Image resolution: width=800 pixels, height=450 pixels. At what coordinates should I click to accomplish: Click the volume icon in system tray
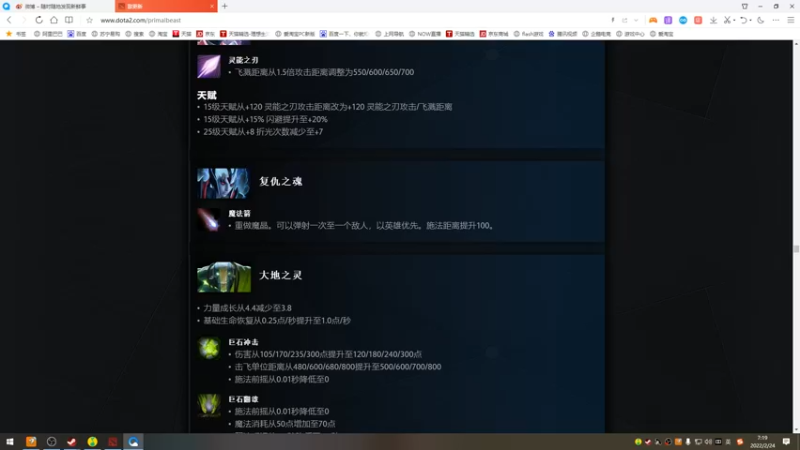pos(708,442)
